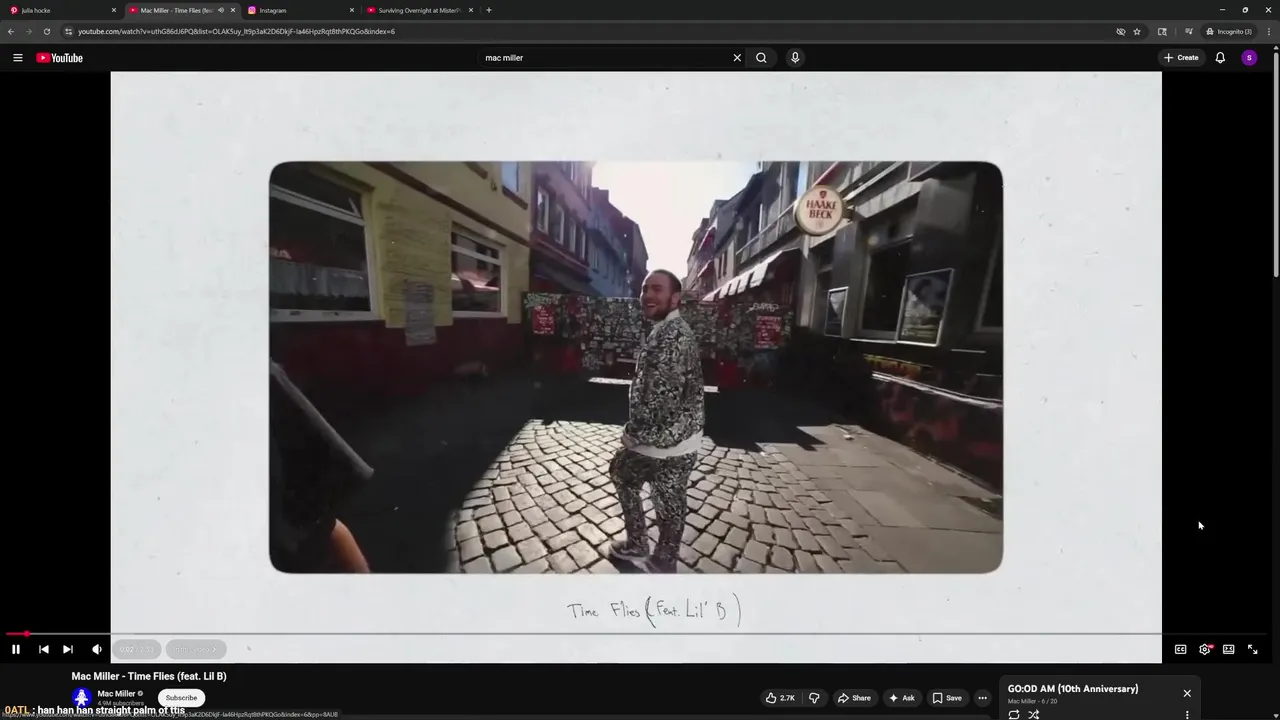Screen dimensions: 1280x720
Task: Go to YouTube home via logo
Action: point(59,58)
